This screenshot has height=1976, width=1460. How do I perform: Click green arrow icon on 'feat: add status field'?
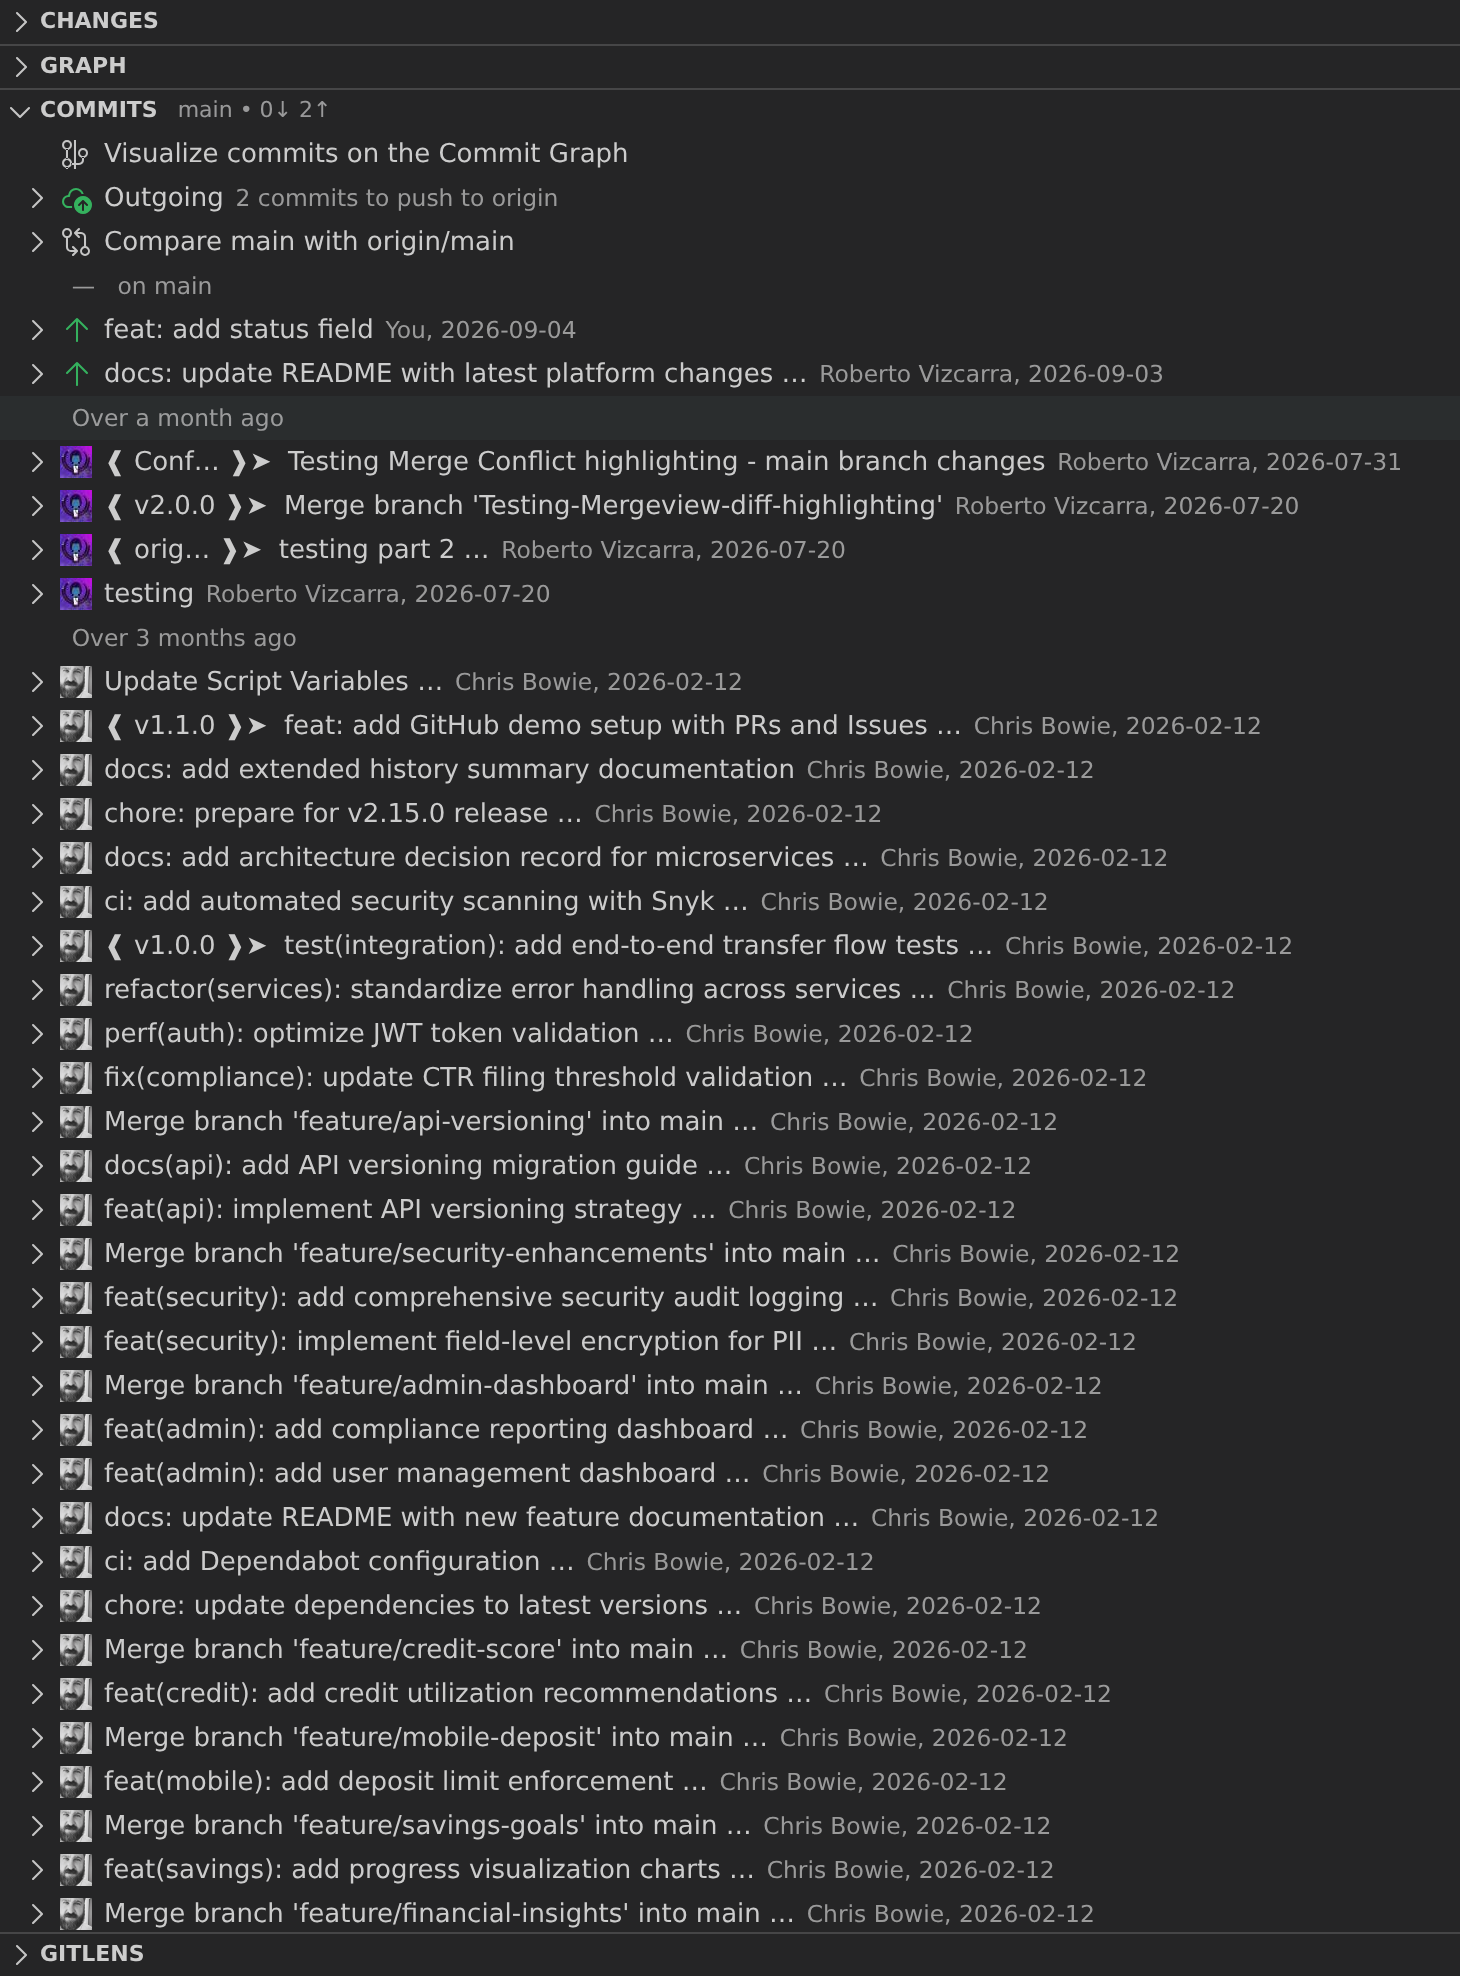(76, 330)
